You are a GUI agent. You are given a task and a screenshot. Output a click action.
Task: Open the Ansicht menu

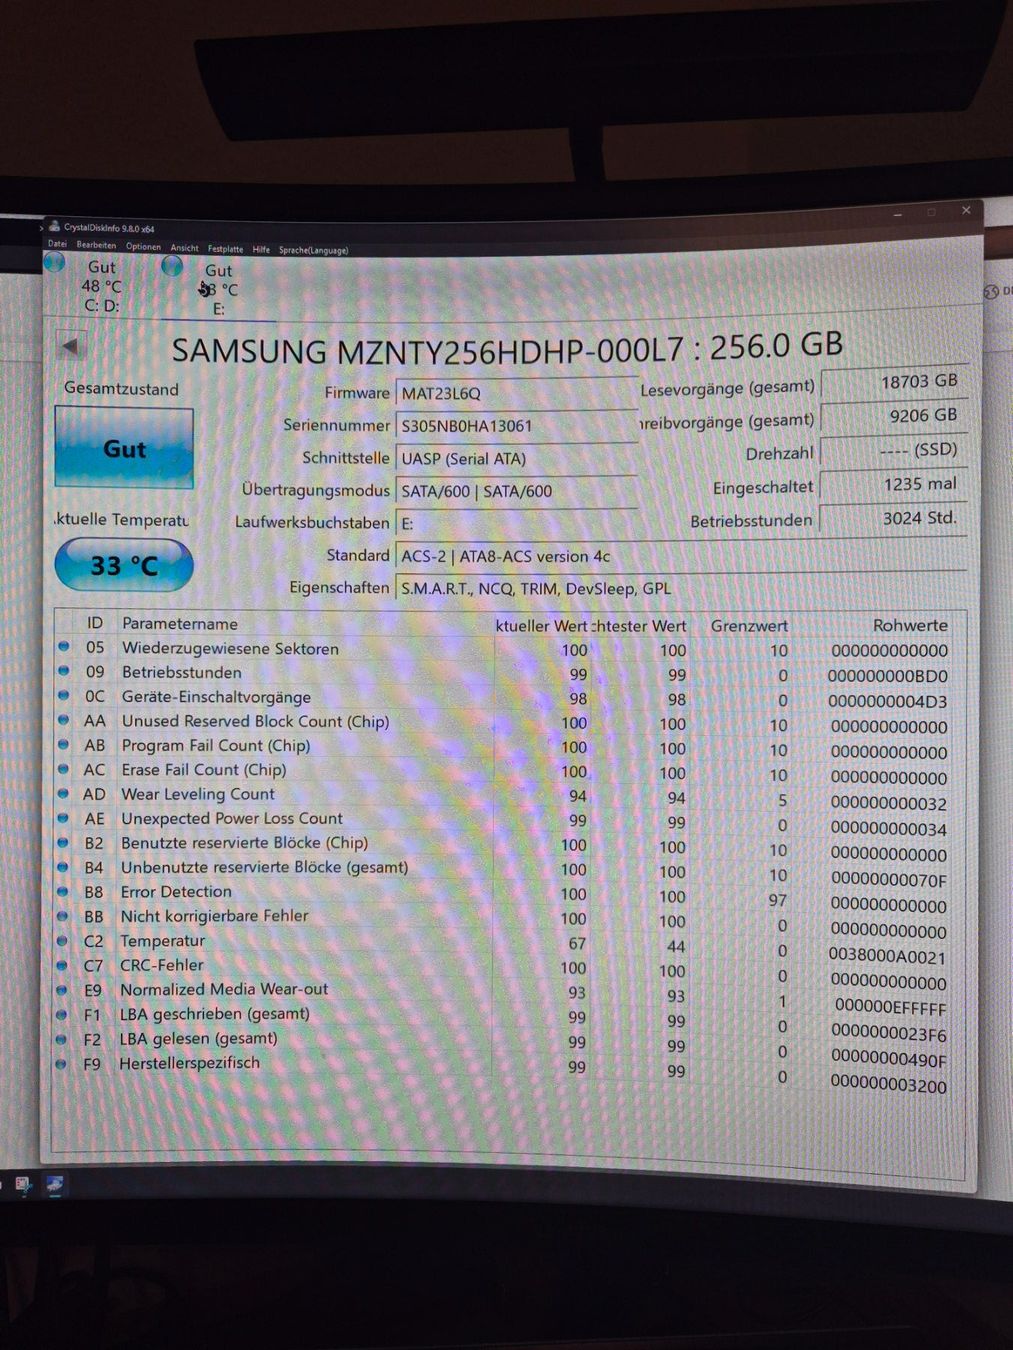(184, 247)
